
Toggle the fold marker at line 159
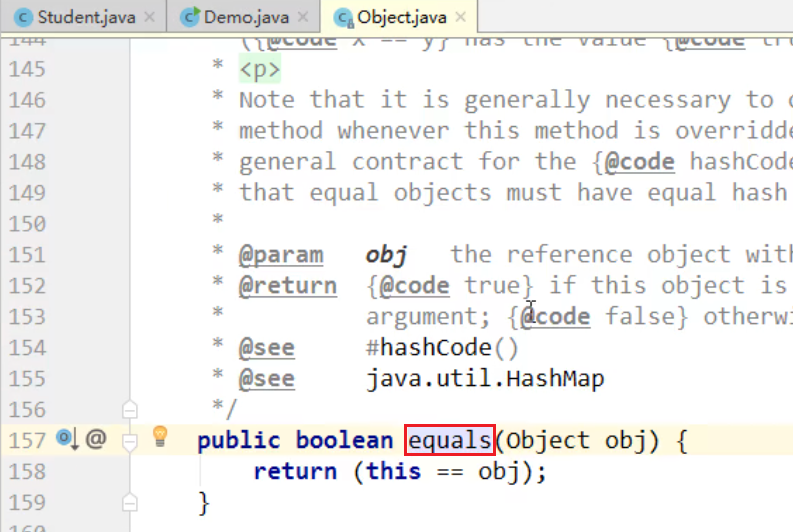(x=130, y=502)
